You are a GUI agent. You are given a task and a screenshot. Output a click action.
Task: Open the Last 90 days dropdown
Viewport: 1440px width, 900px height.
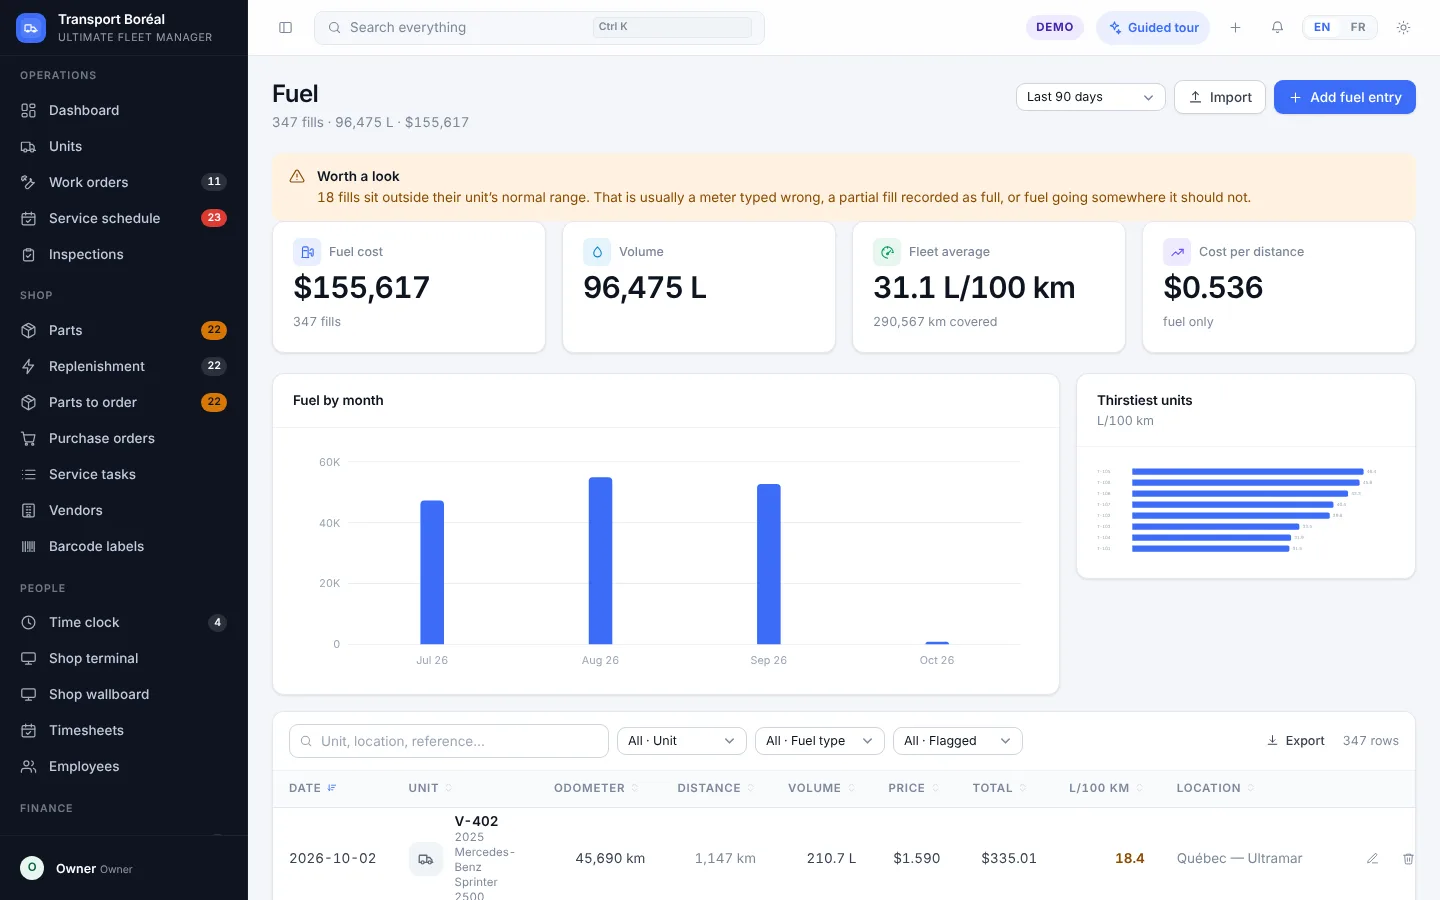1090,97
